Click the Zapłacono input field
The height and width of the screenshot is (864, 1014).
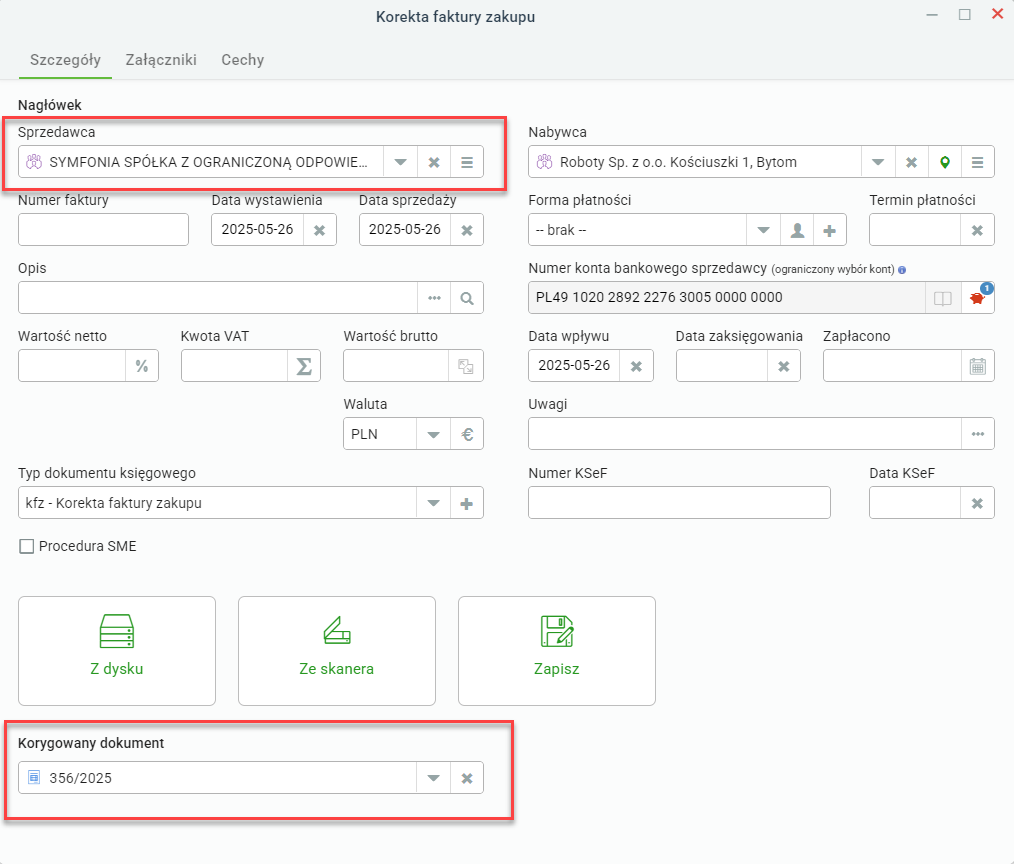point(892,366)
